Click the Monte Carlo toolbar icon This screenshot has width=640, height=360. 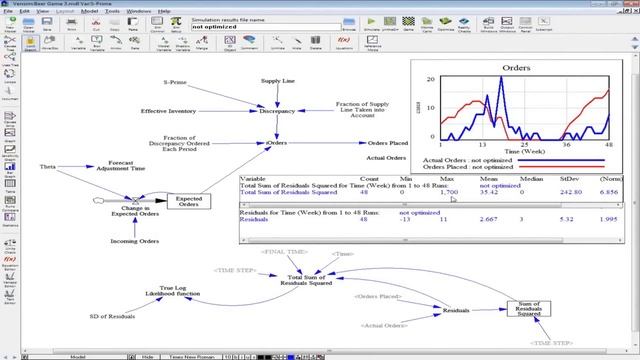pos(427,24)
